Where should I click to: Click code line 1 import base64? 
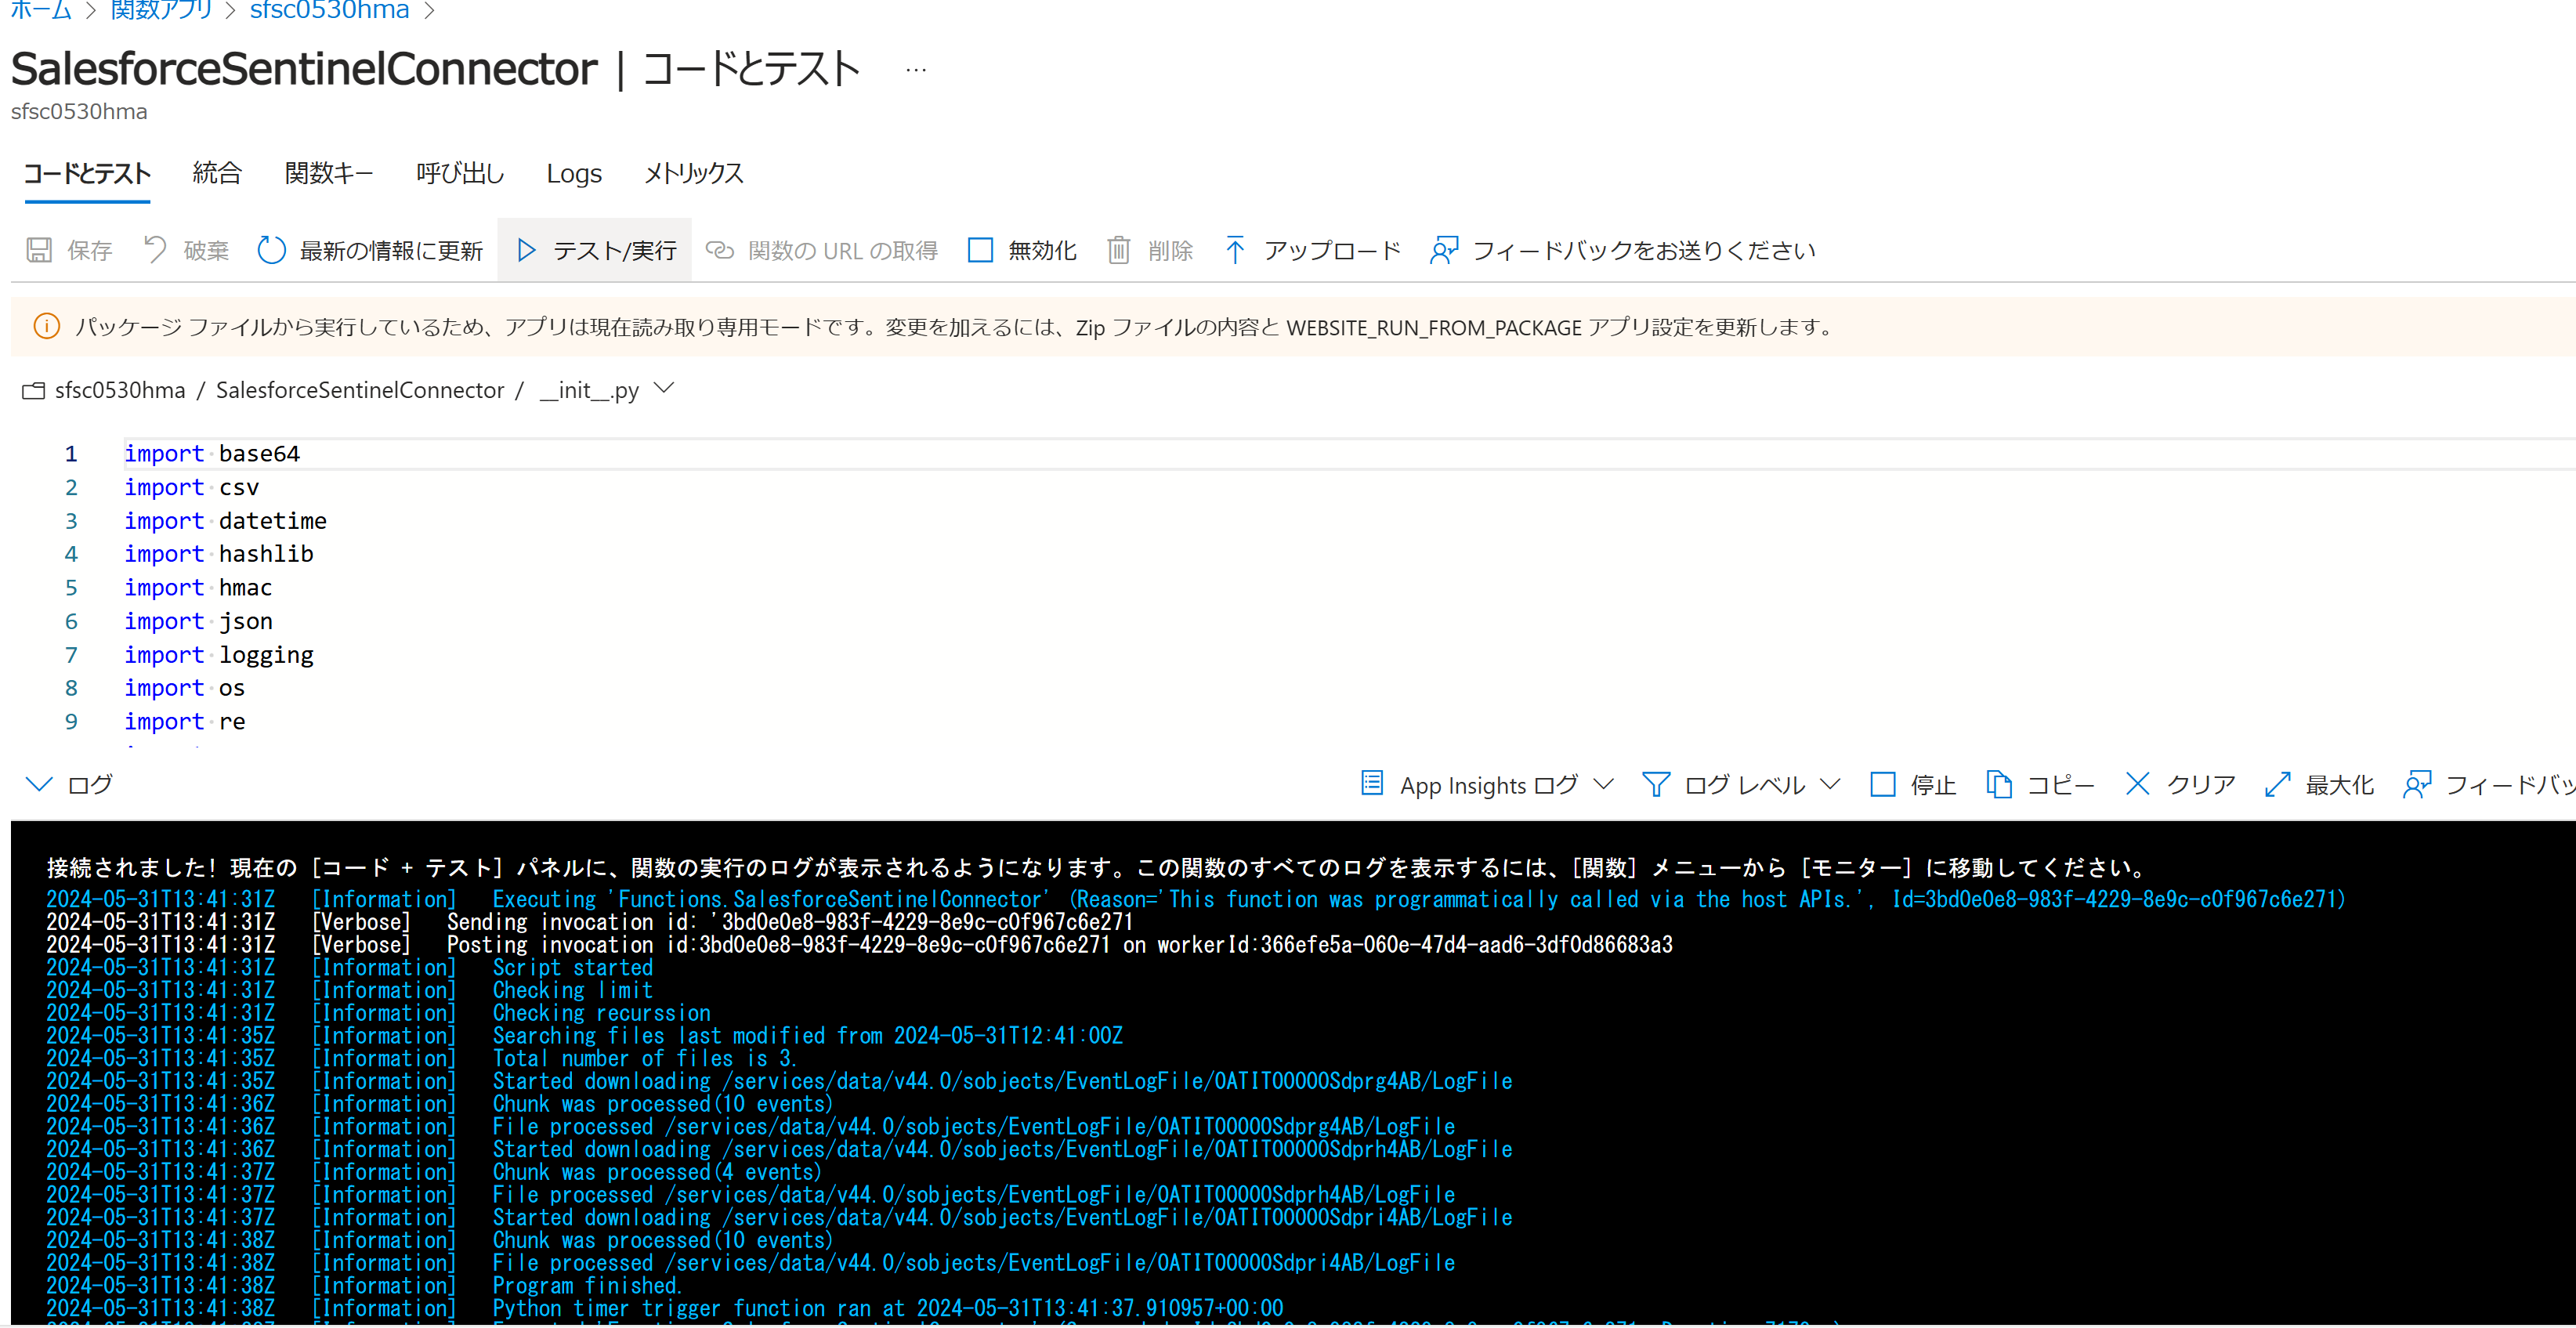click(x=212, y=454)
